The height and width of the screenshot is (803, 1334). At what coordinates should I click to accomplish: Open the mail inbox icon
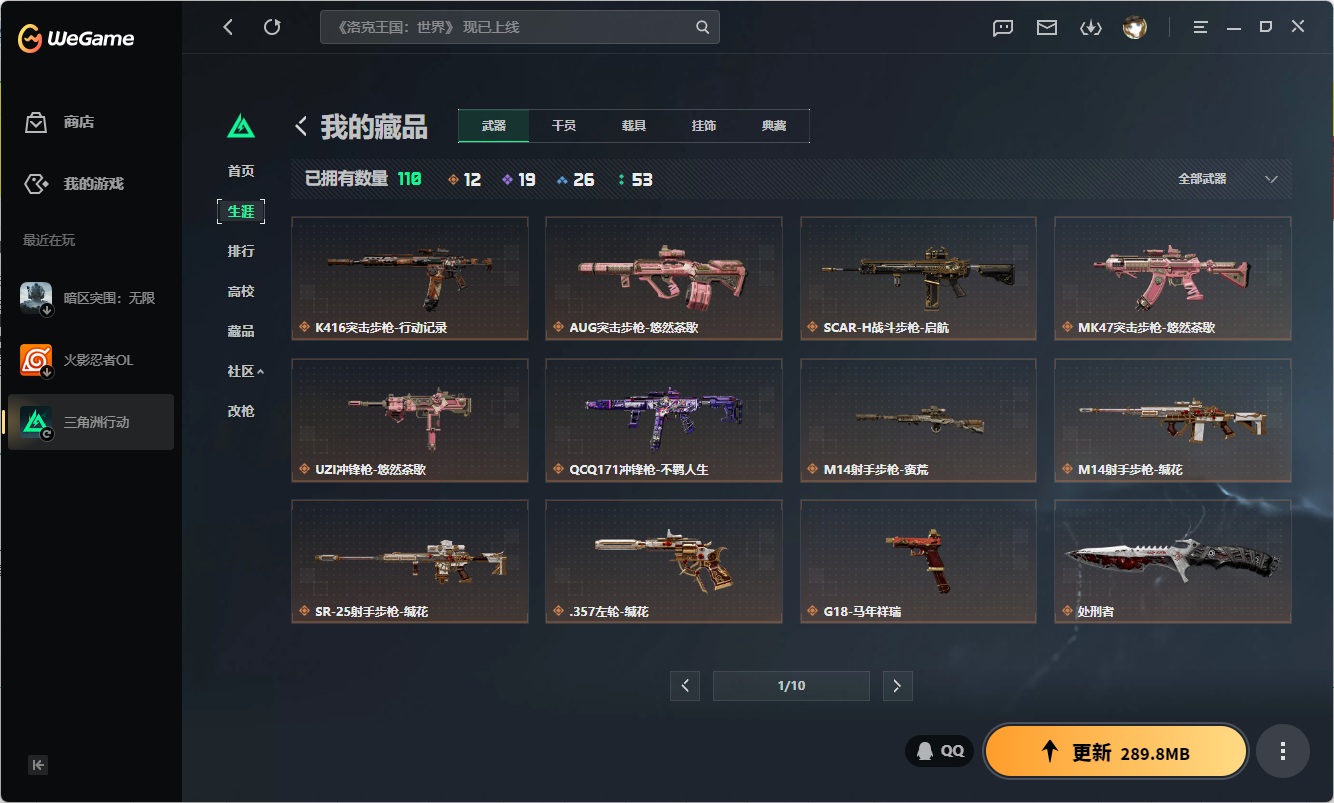tap(1047, 28)
